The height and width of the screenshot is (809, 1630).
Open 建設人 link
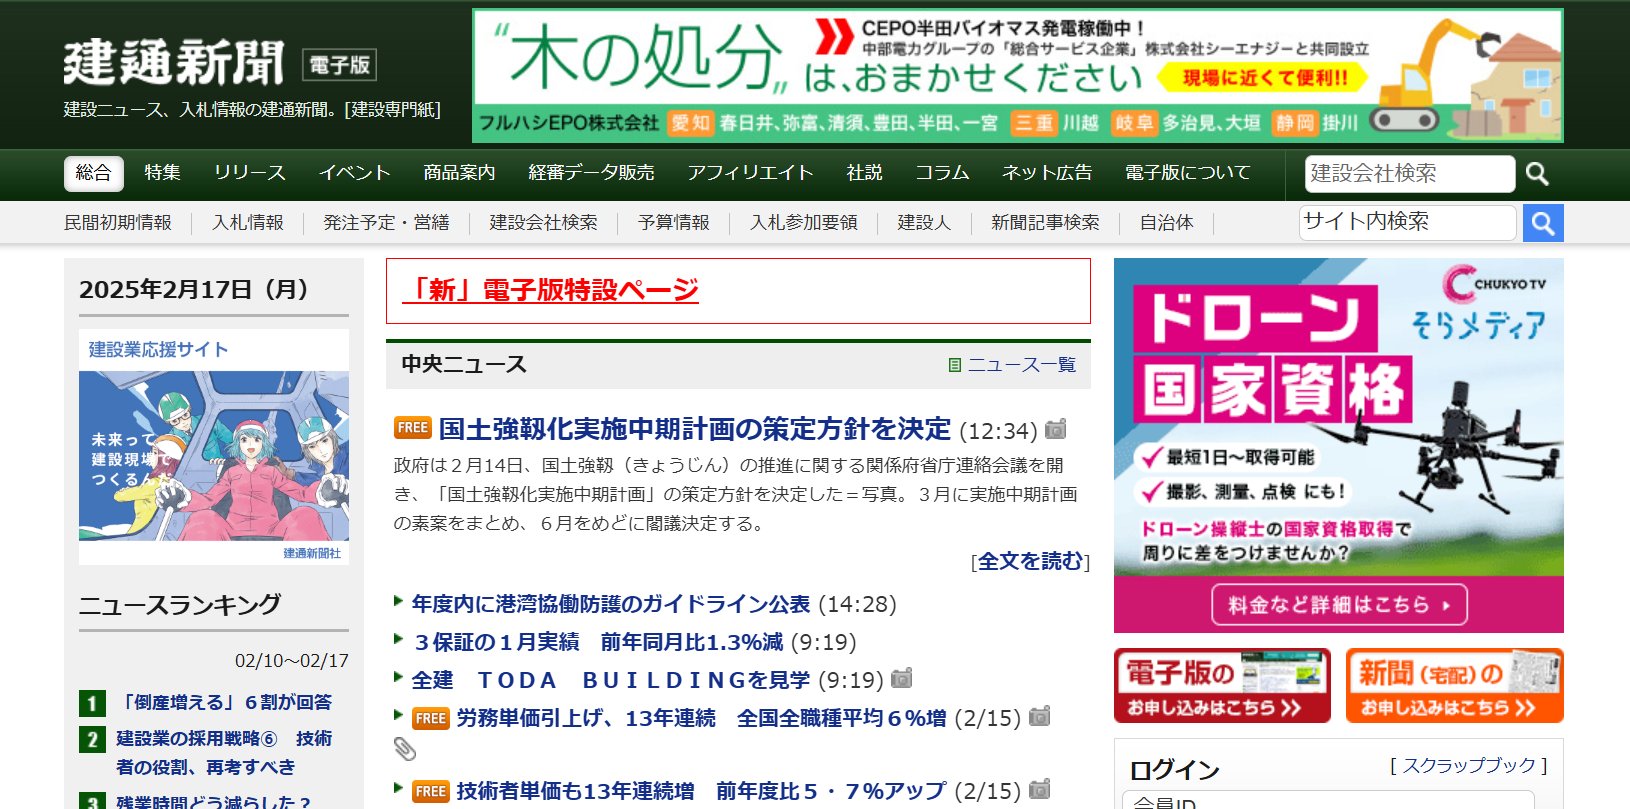pyautogui.click(x=924, y=223)
